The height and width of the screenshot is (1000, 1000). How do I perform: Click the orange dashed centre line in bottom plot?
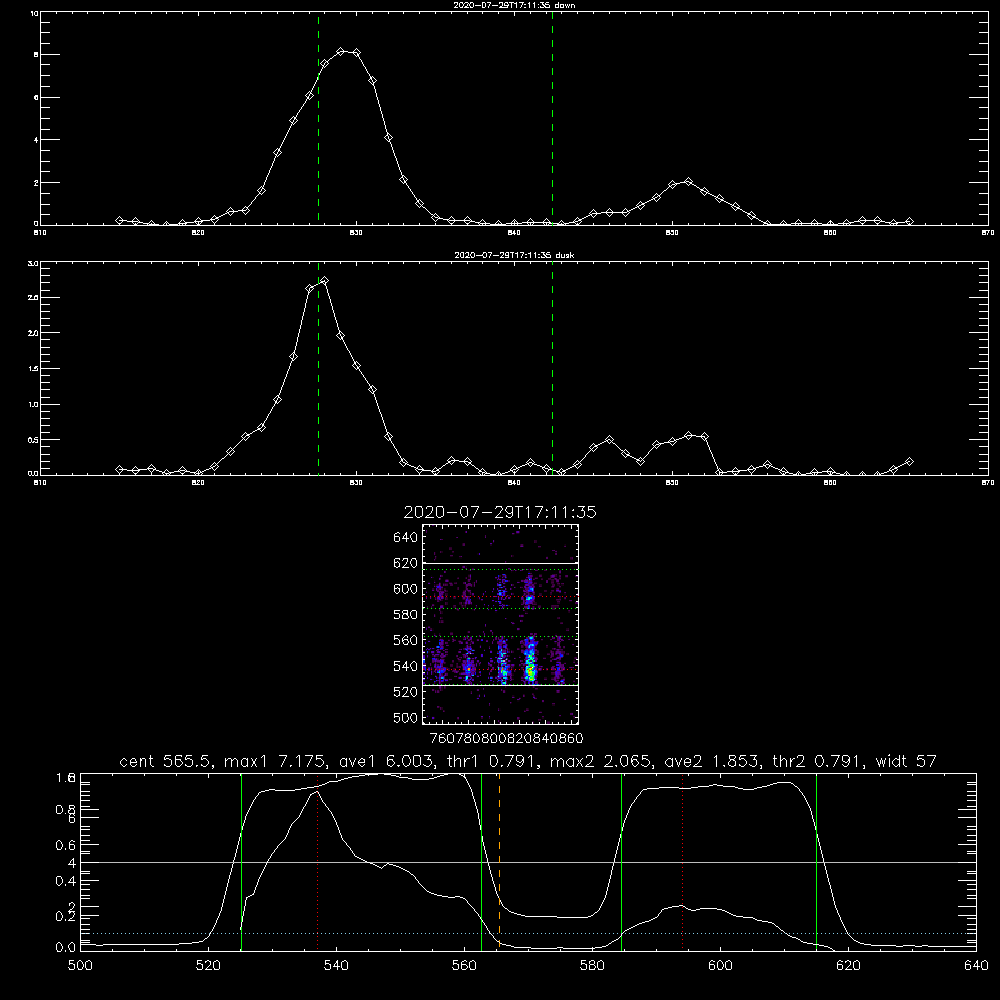(x=499, y=861)
